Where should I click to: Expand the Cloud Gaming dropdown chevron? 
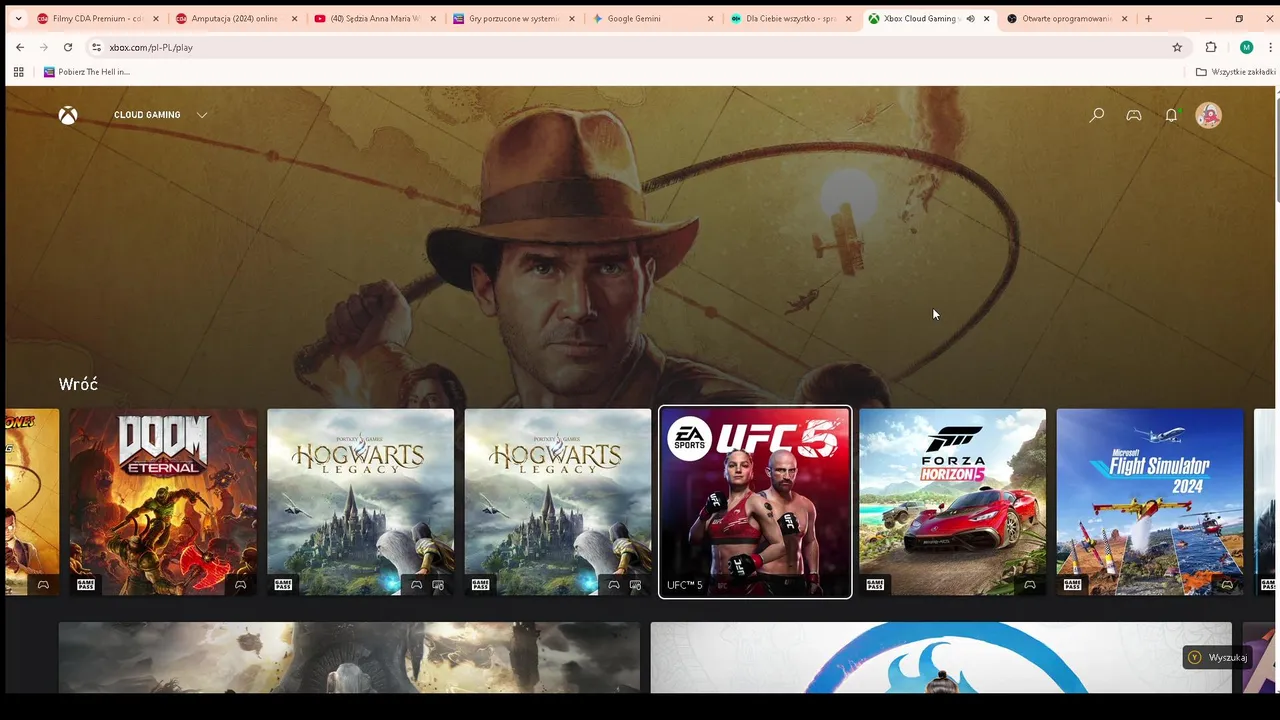pyautogui.click(x=202, y=115)
